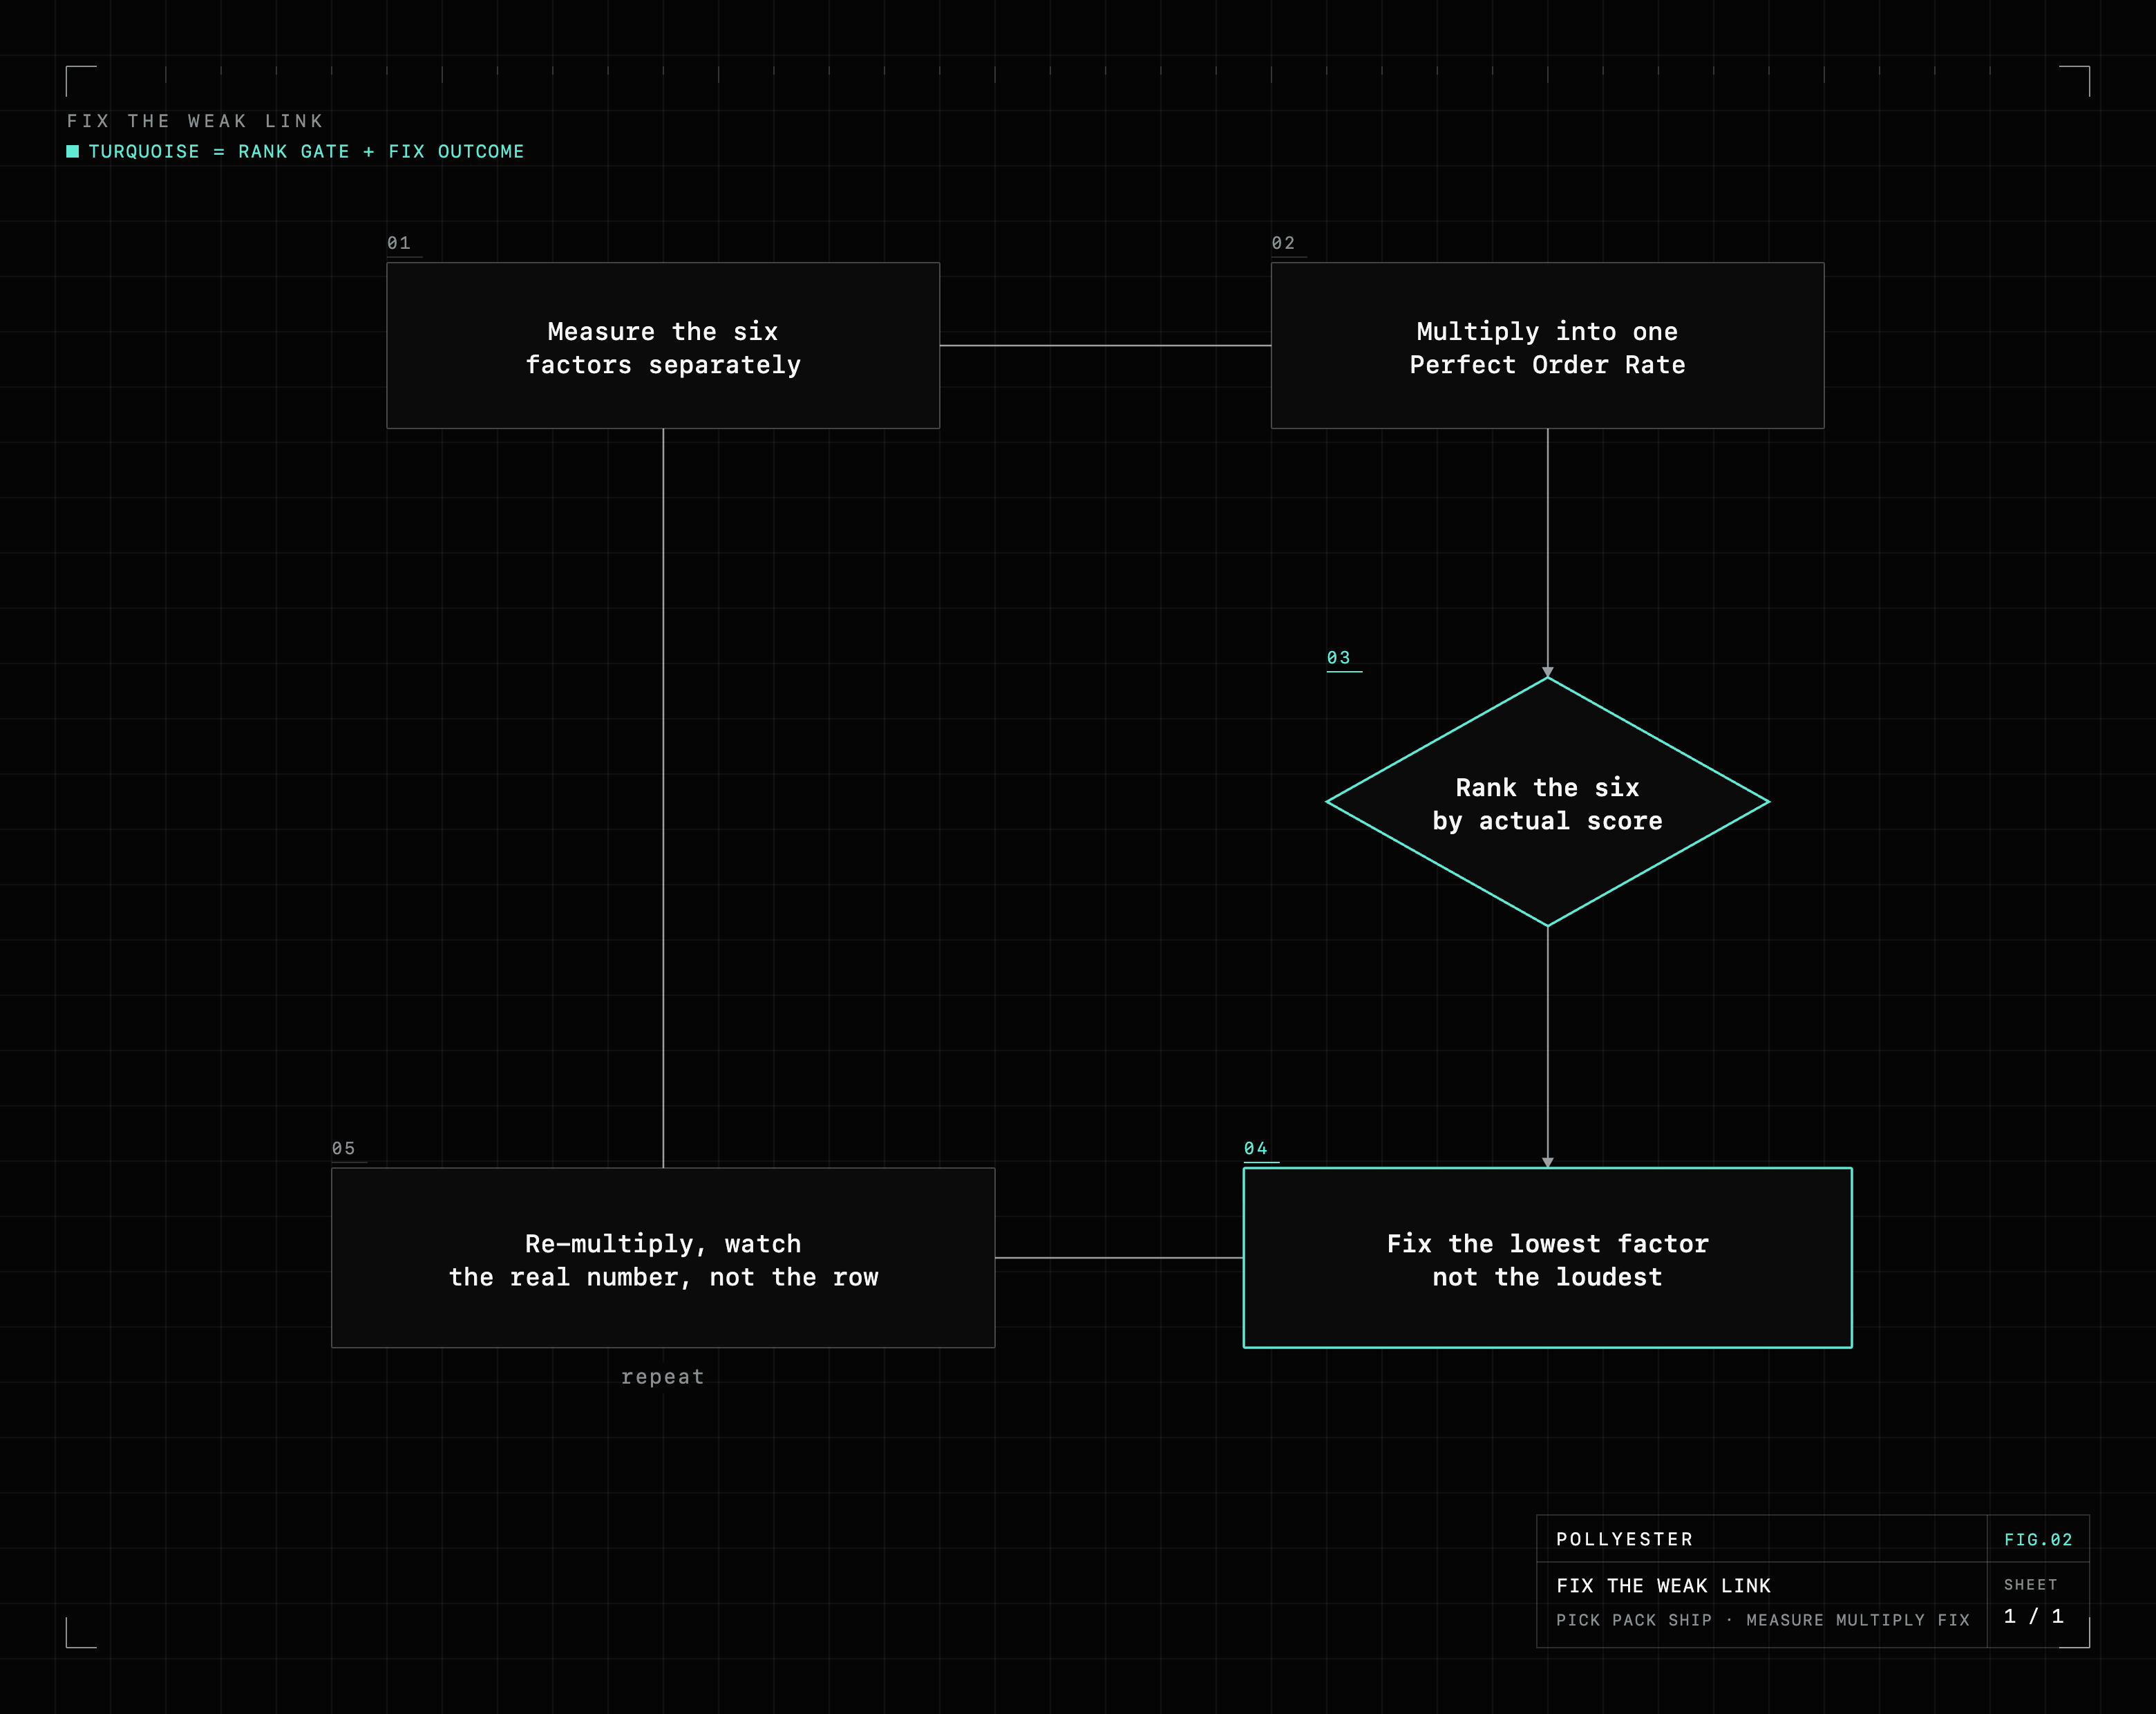The width and height of the screenshot is (2156, 1714).
Task: Select the 'Fix the lowest factor' turquoise box
Action: point(1547,1258)
